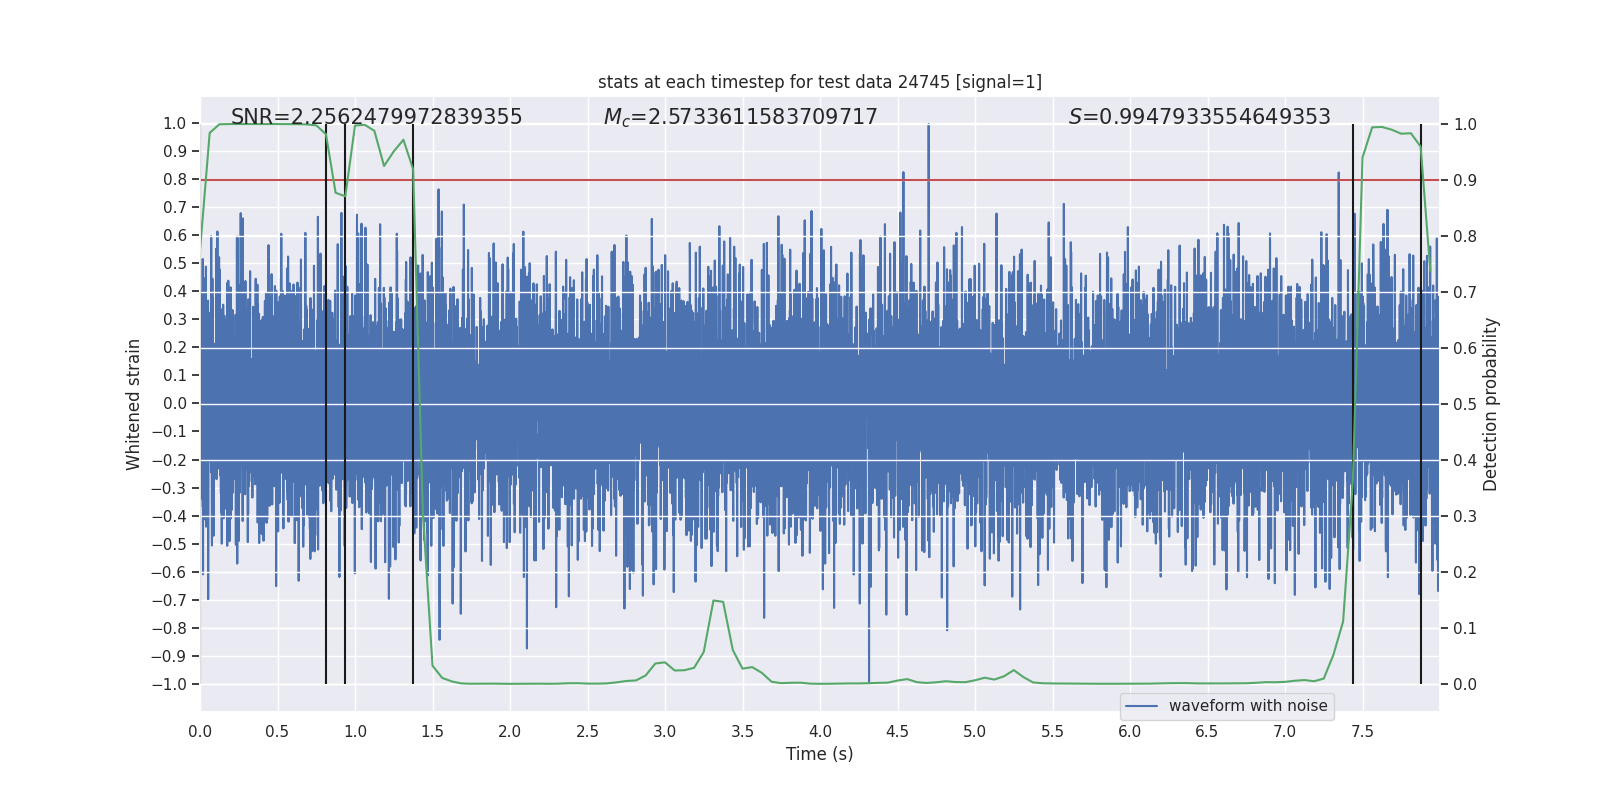Select the S=0.9947933554649353 annotation
The height and width of the screenshot is (800, 1600).
click(1199, 117)
